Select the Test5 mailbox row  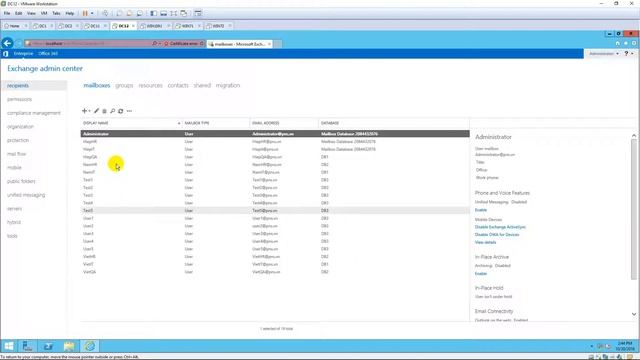[x=275, y=210]
